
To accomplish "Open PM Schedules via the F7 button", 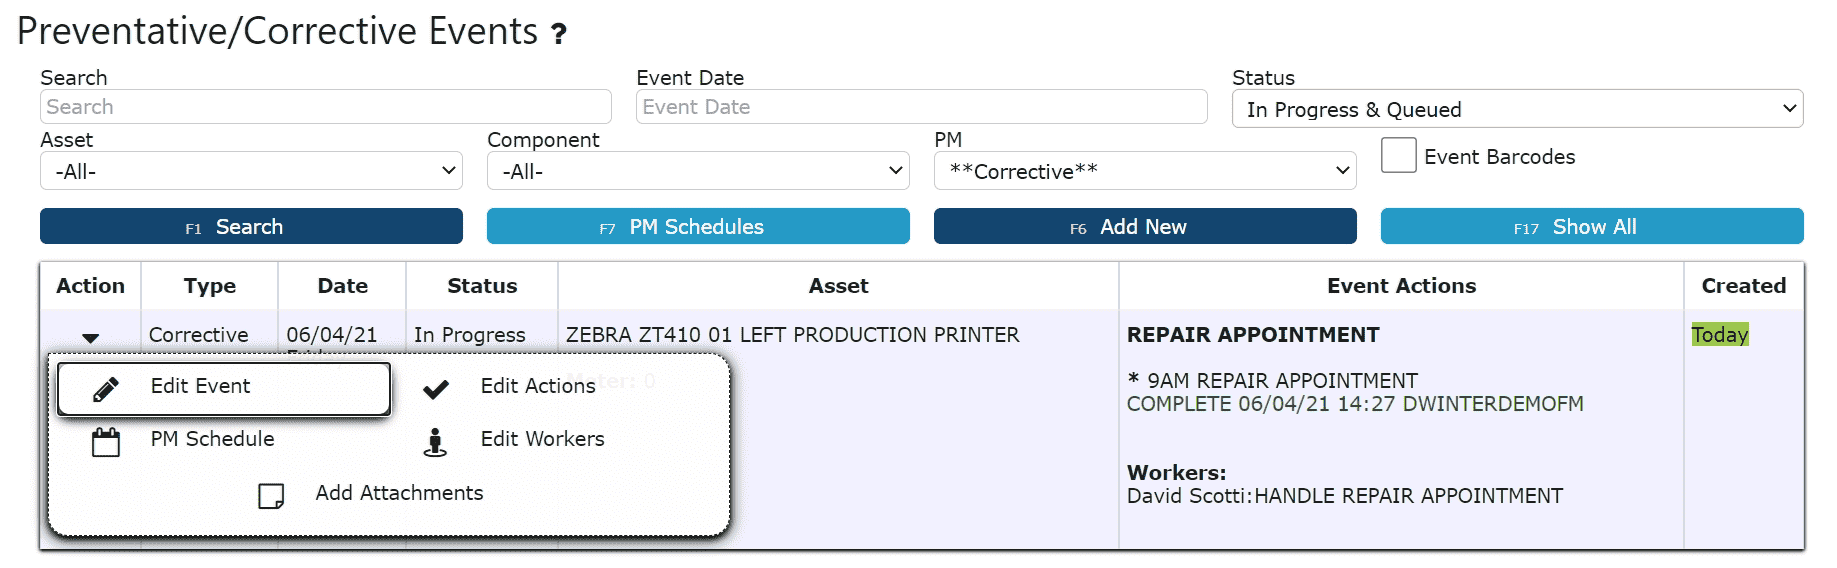I will click(698, 227).
